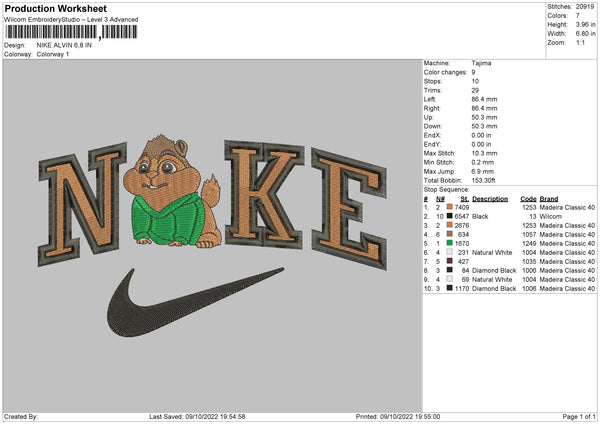Click the black swatch next to 1170
The height and width of the screenshot is (424, 600).
pos(450,288)
